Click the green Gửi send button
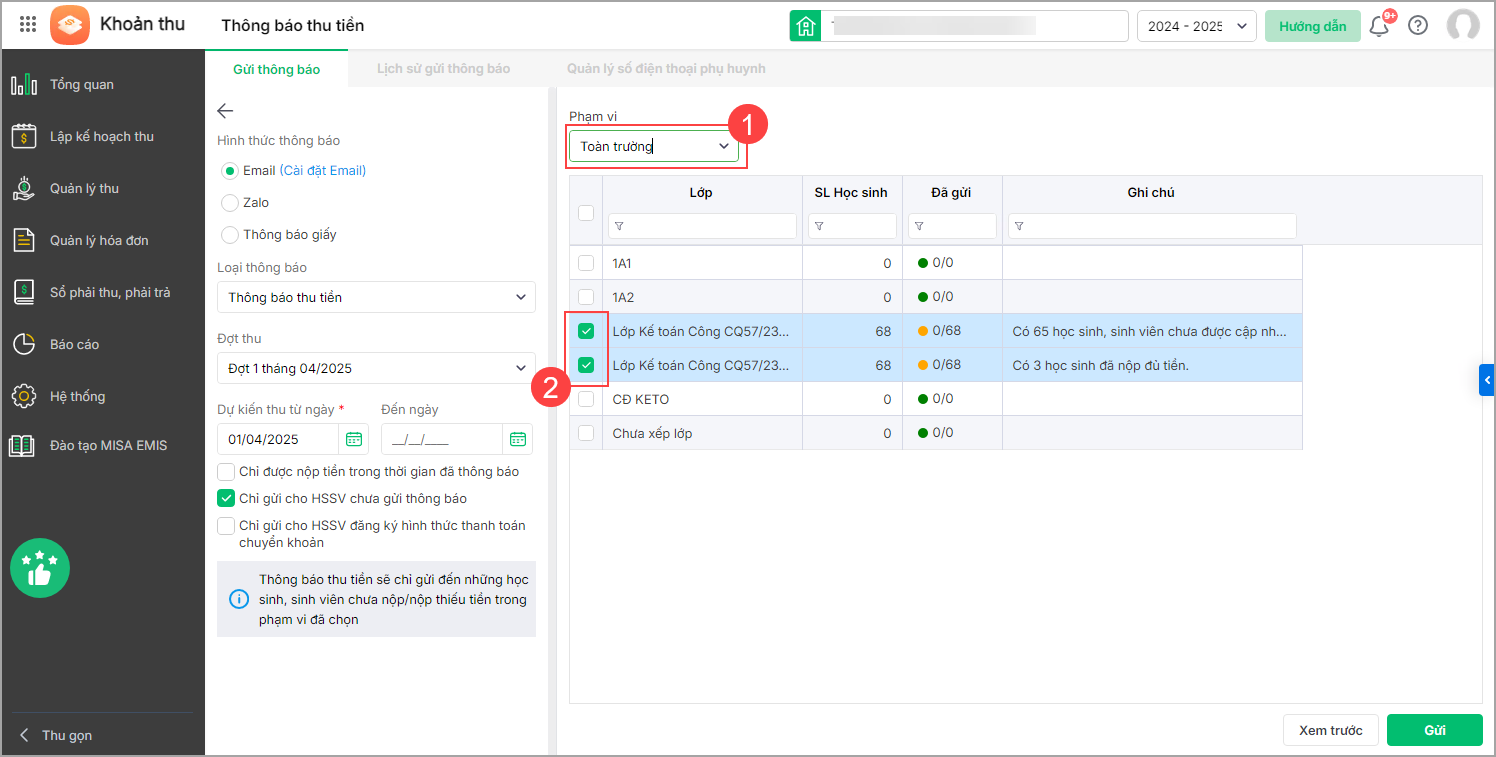Screen dimensions: 1496x757 tap(1435, 730)
